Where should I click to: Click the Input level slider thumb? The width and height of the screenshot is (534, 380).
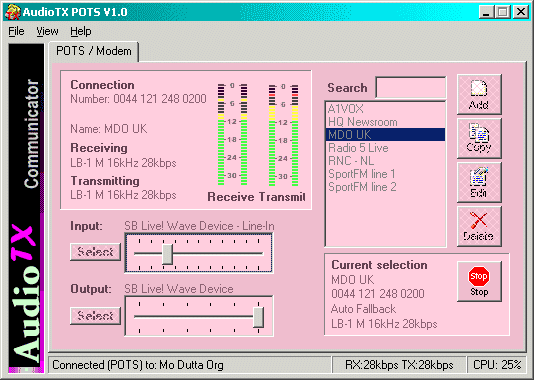167,254
